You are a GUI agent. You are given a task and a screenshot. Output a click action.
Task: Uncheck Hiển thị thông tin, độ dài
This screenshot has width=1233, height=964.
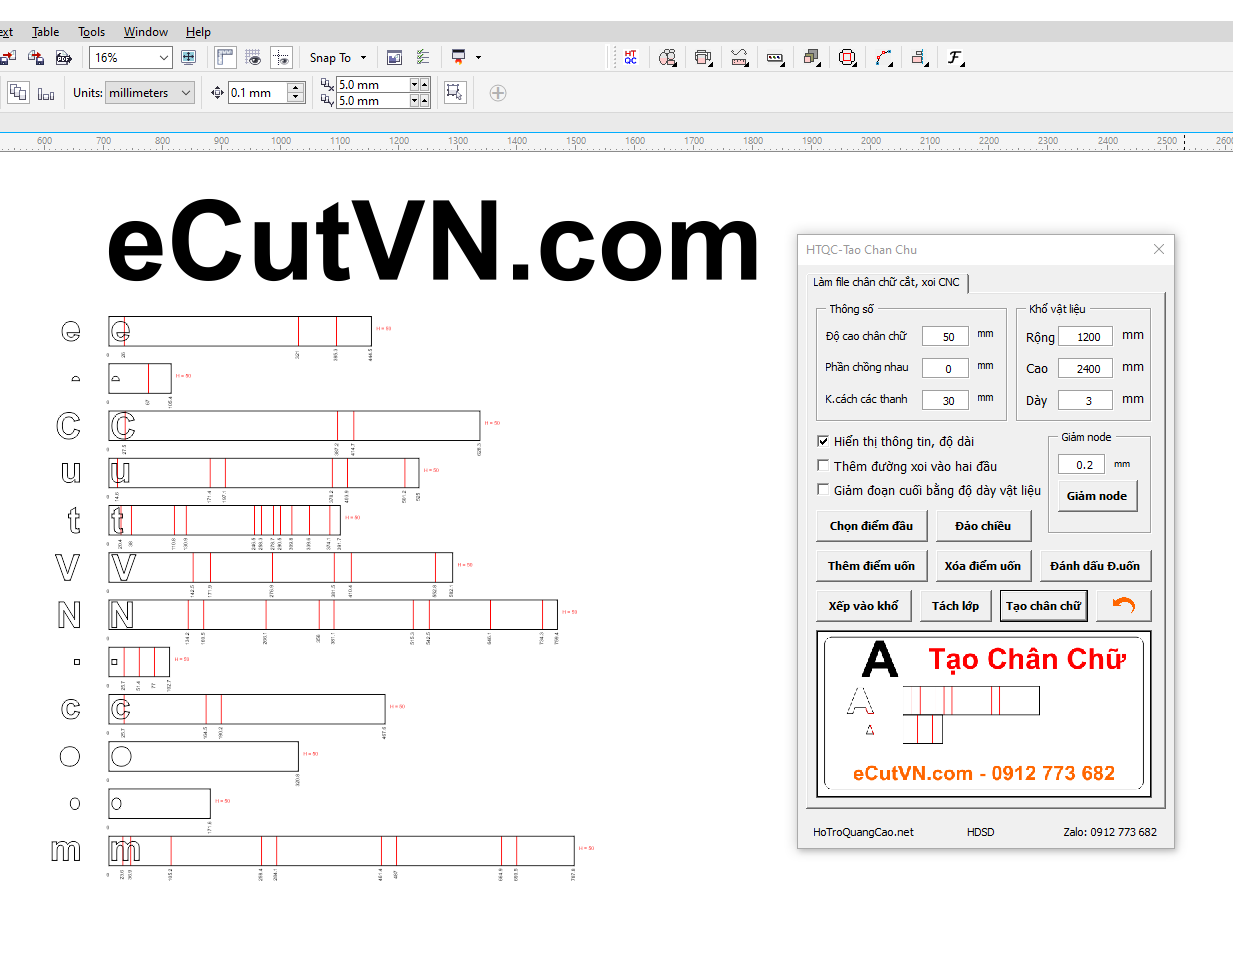(x=823, y=441)
